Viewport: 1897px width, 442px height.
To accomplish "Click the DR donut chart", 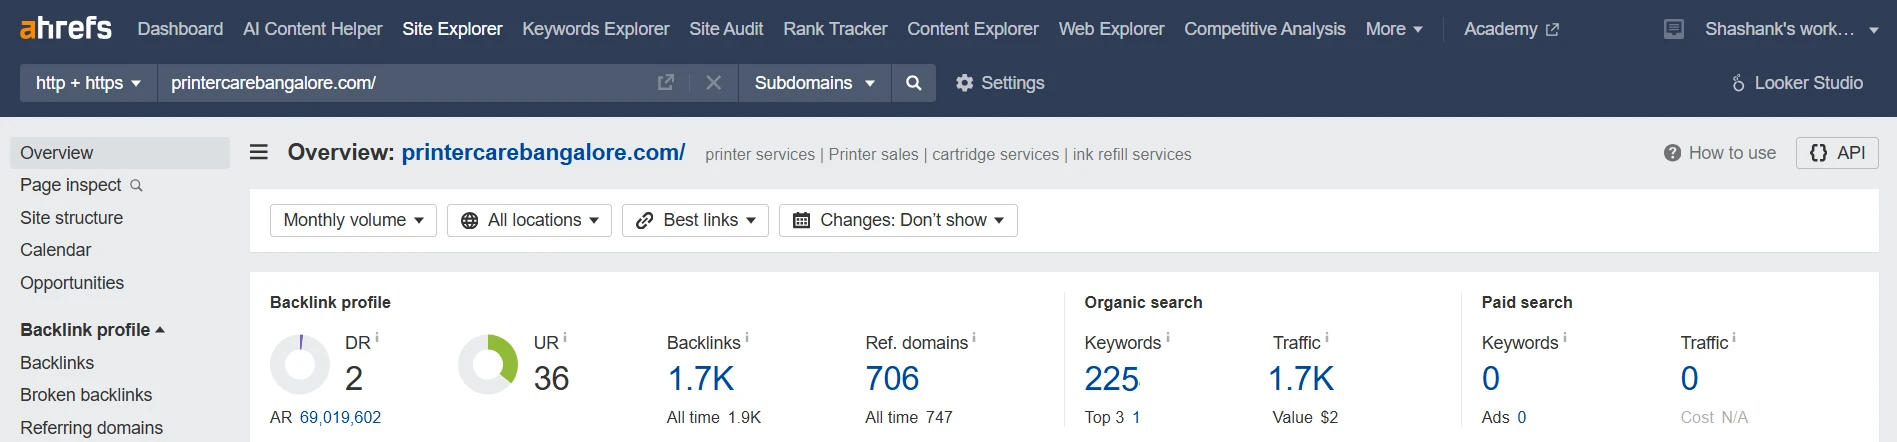I will click(x=300, y=364).
